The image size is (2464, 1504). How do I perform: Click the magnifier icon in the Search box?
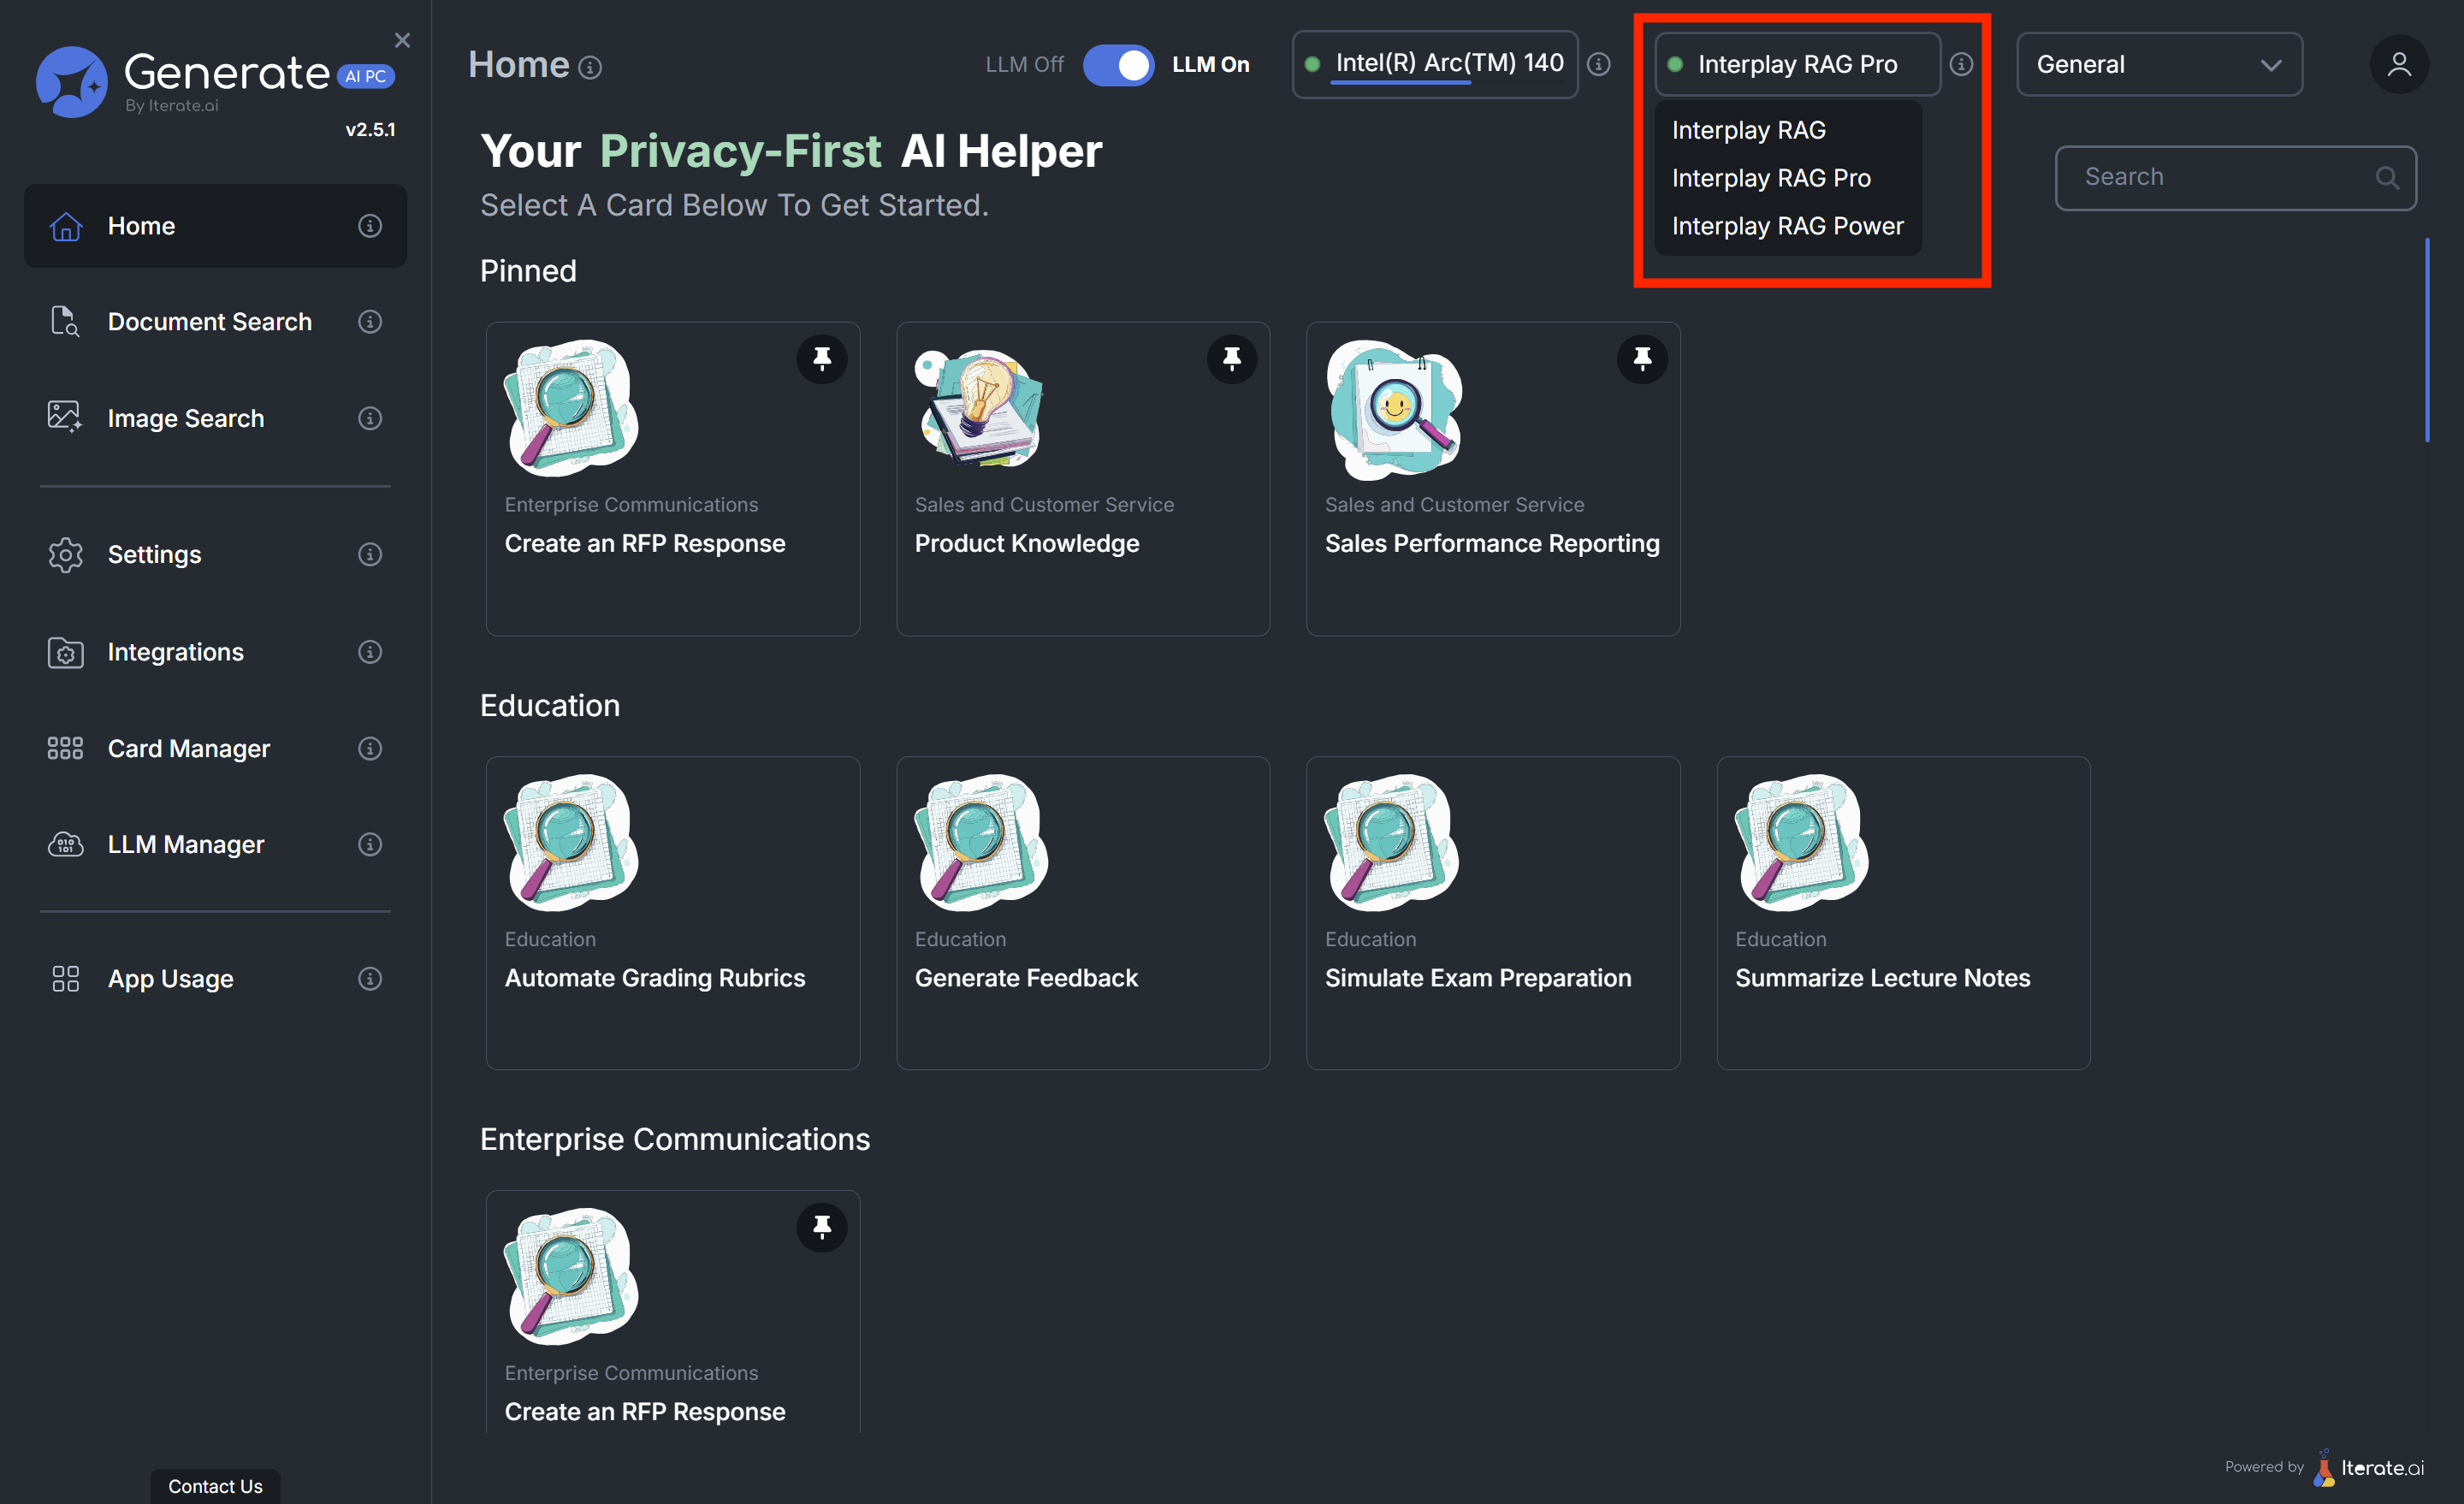pyautogui.click(x=2387, y=177)
